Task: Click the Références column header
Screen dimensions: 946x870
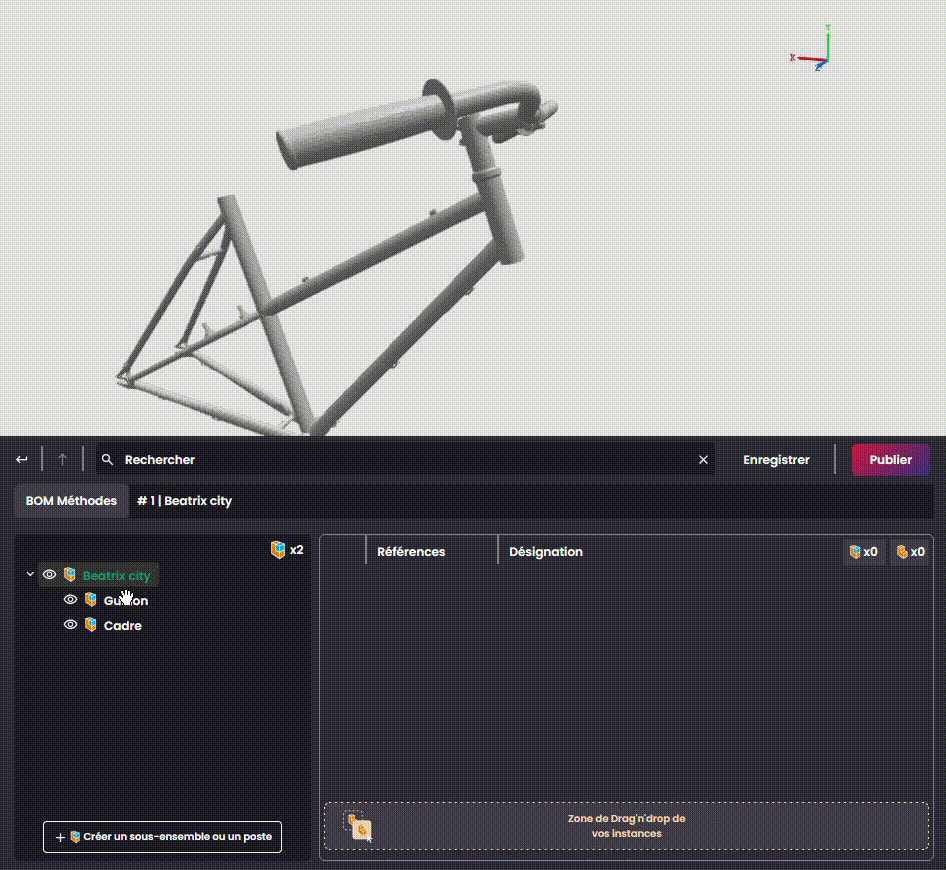Action: [411, 552]
